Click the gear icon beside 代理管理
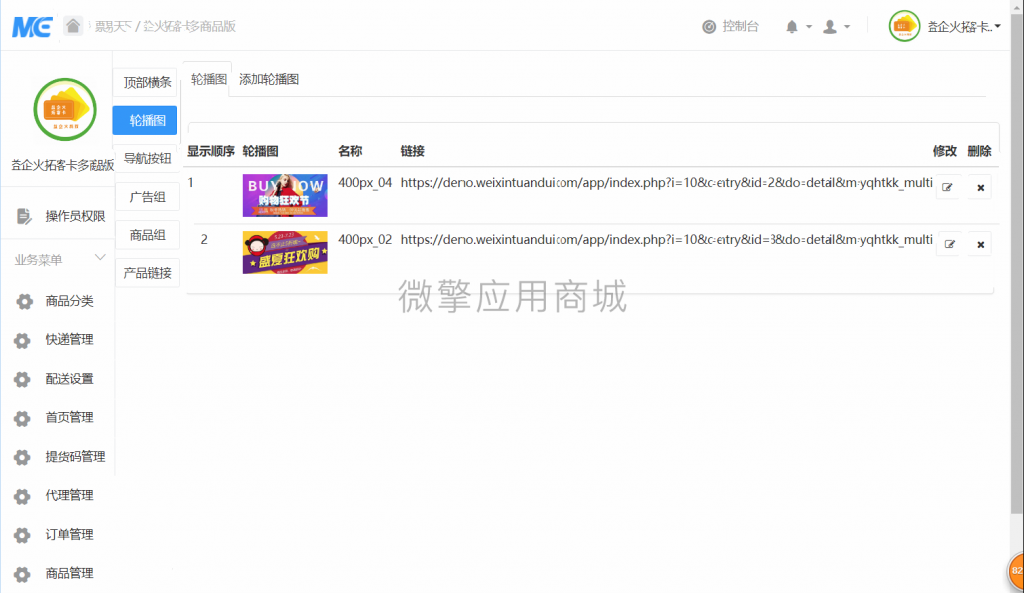 point(22,496)
